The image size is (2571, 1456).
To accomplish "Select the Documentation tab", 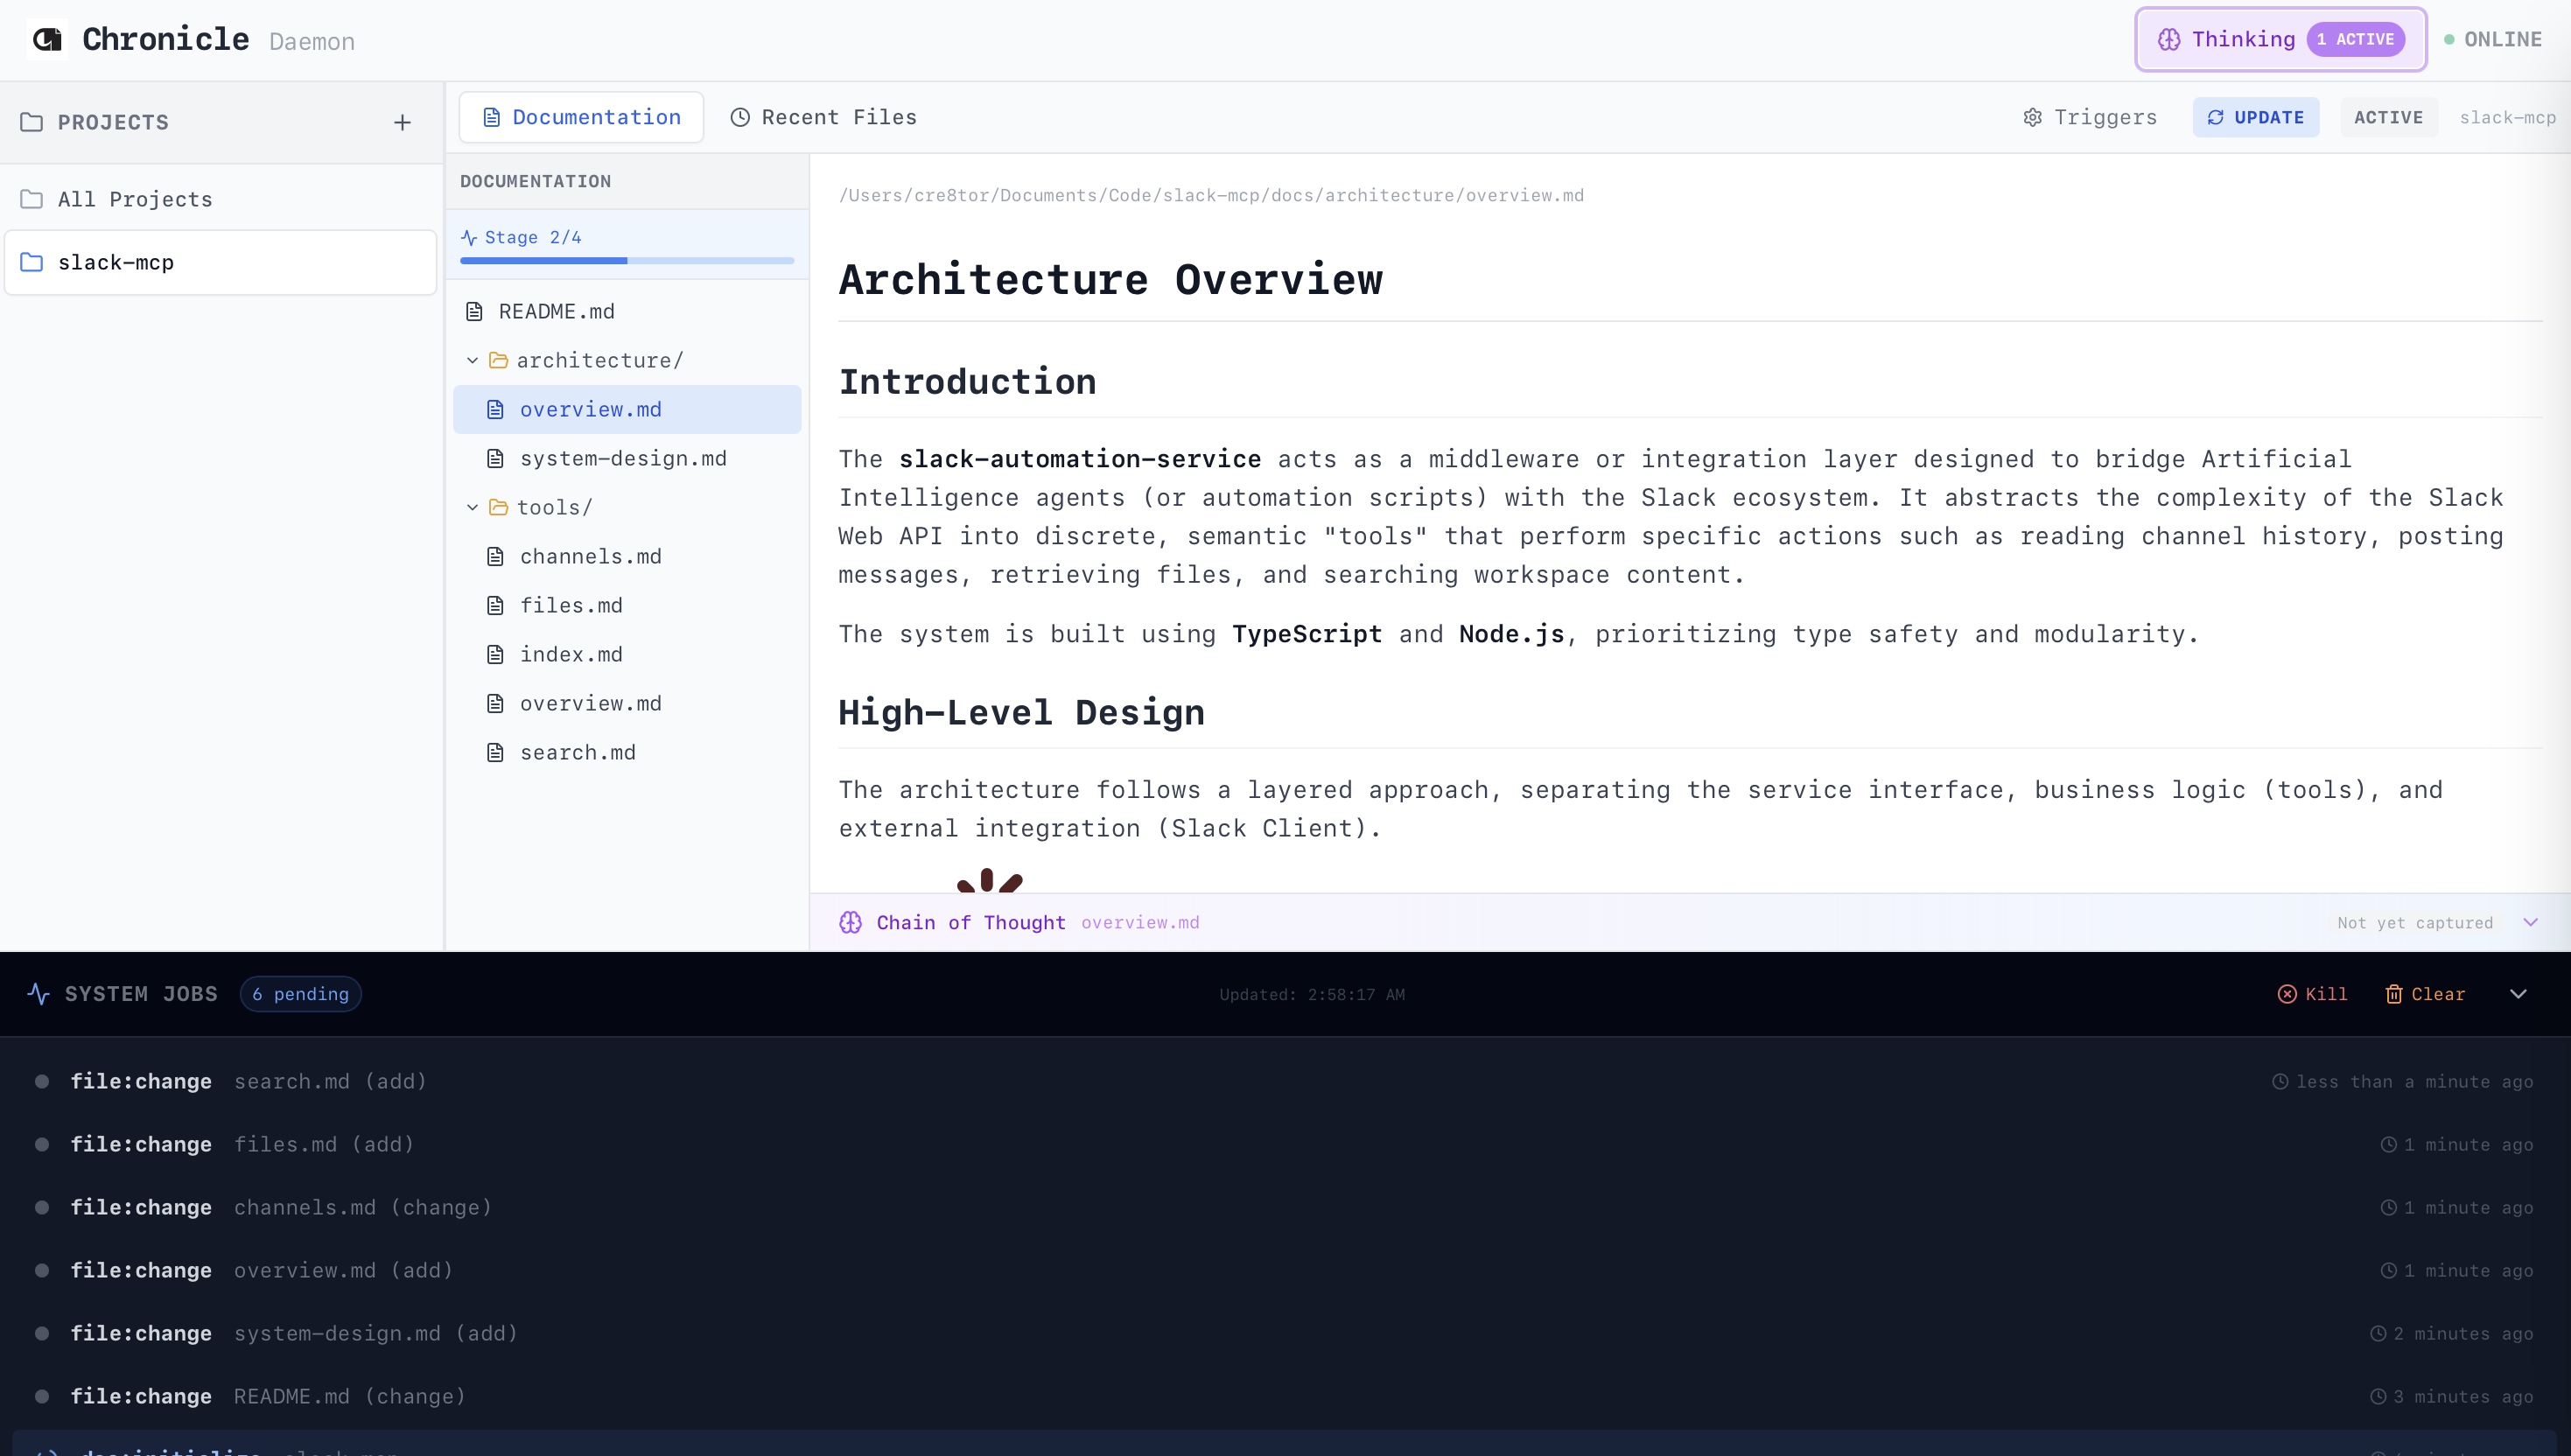I will point(581,117).
